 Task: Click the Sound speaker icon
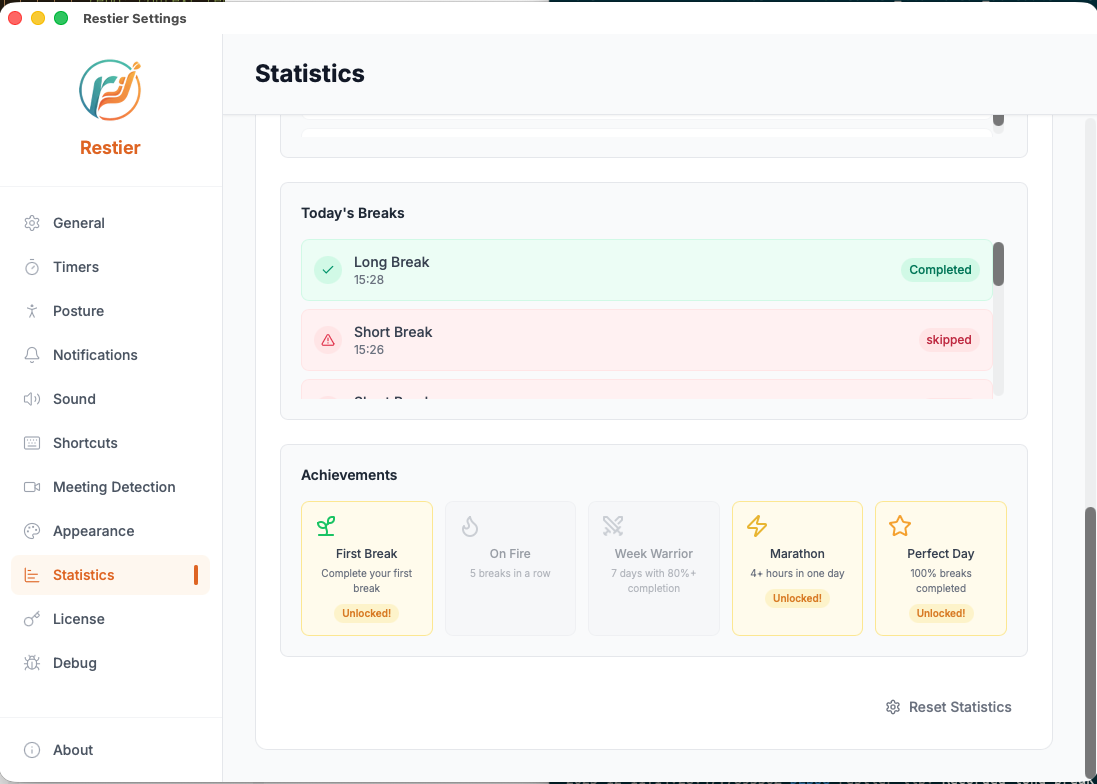click(32, 399)
